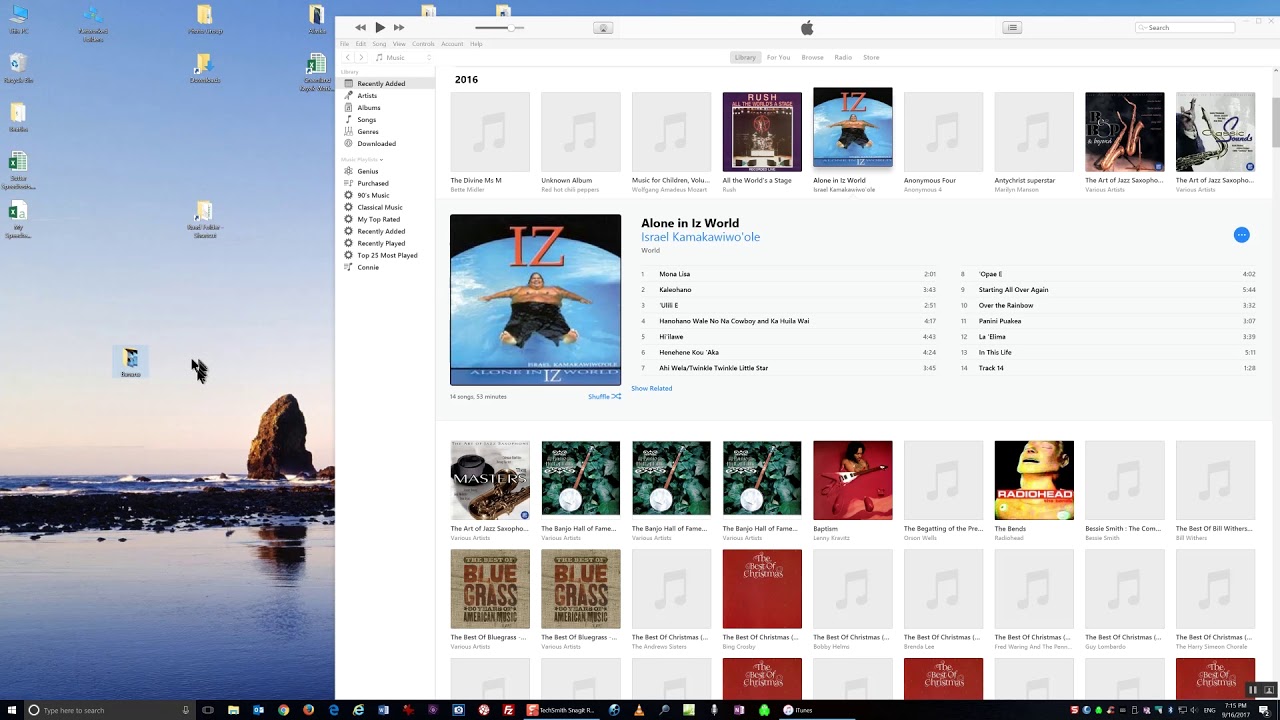
Task: Switch to the Library tab
Action: (x=745, y=57)
